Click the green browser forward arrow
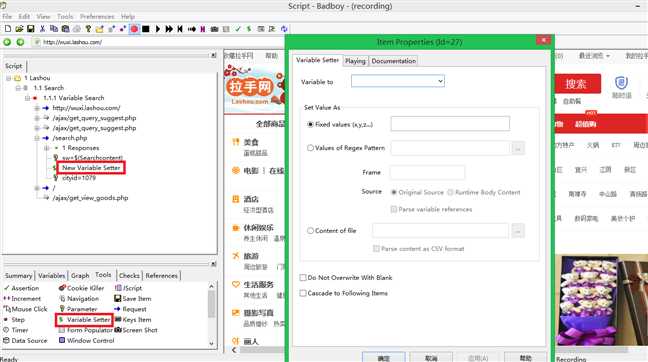The image size is (648, 362). tap(20, 42)
